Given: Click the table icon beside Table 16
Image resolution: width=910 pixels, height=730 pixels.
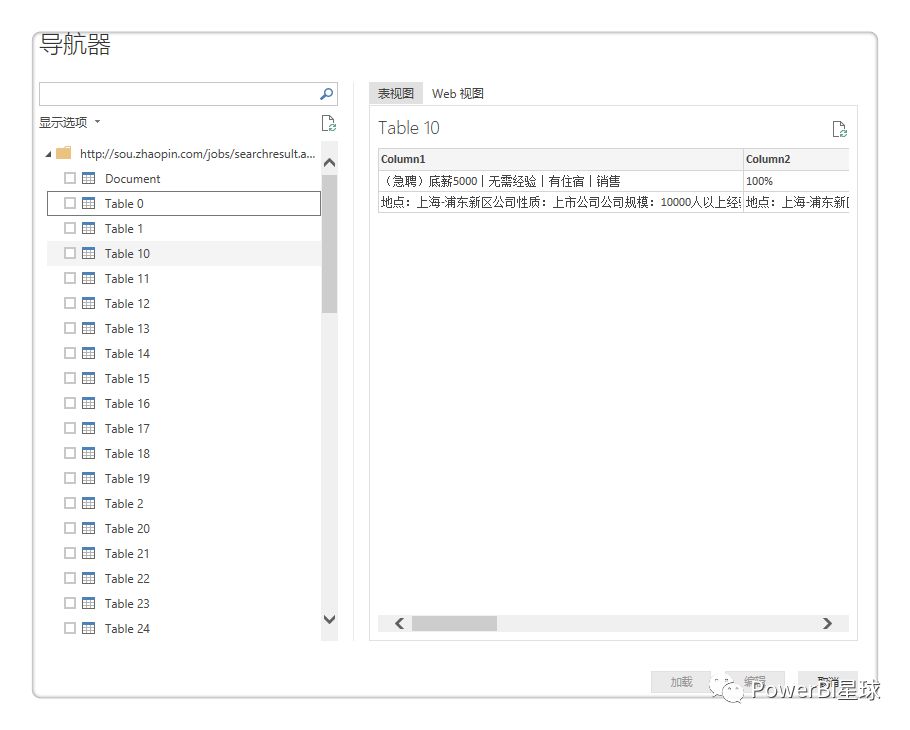Looking at the screenshot, I should (88, 403).
